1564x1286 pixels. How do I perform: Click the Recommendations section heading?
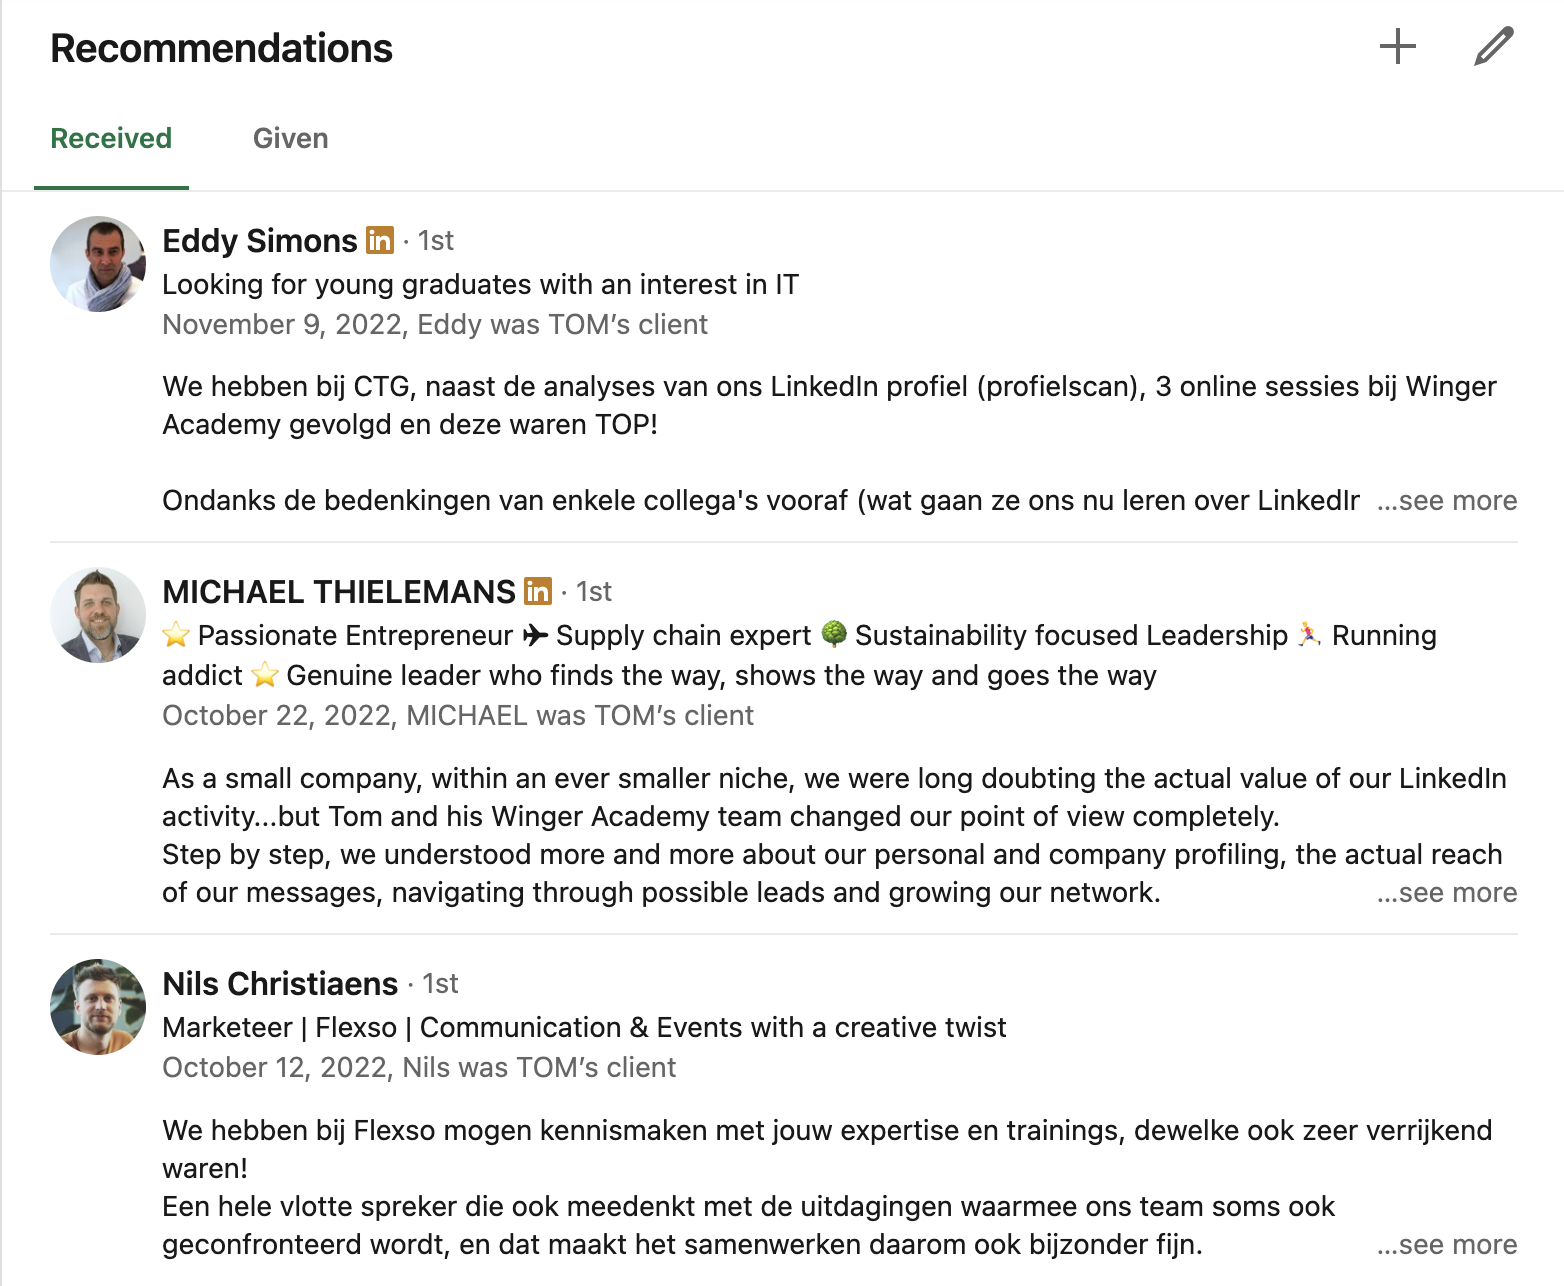pos(221,48)
